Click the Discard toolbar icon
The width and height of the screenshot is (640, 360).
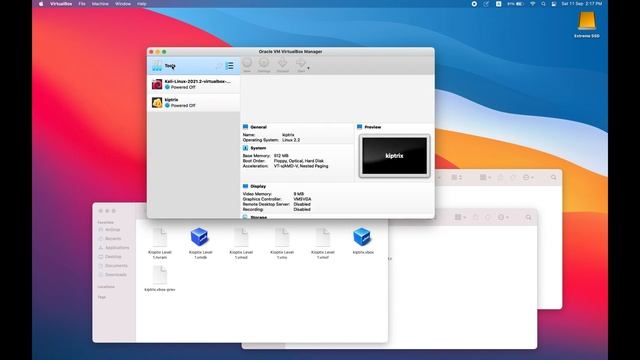282,64
